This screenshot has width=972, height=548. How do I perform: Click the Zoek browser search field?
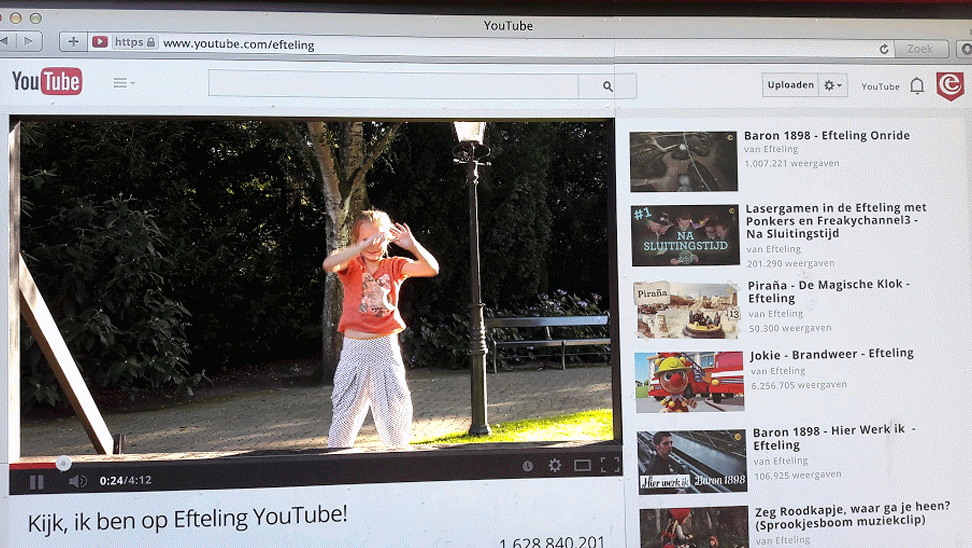[920, 48]
